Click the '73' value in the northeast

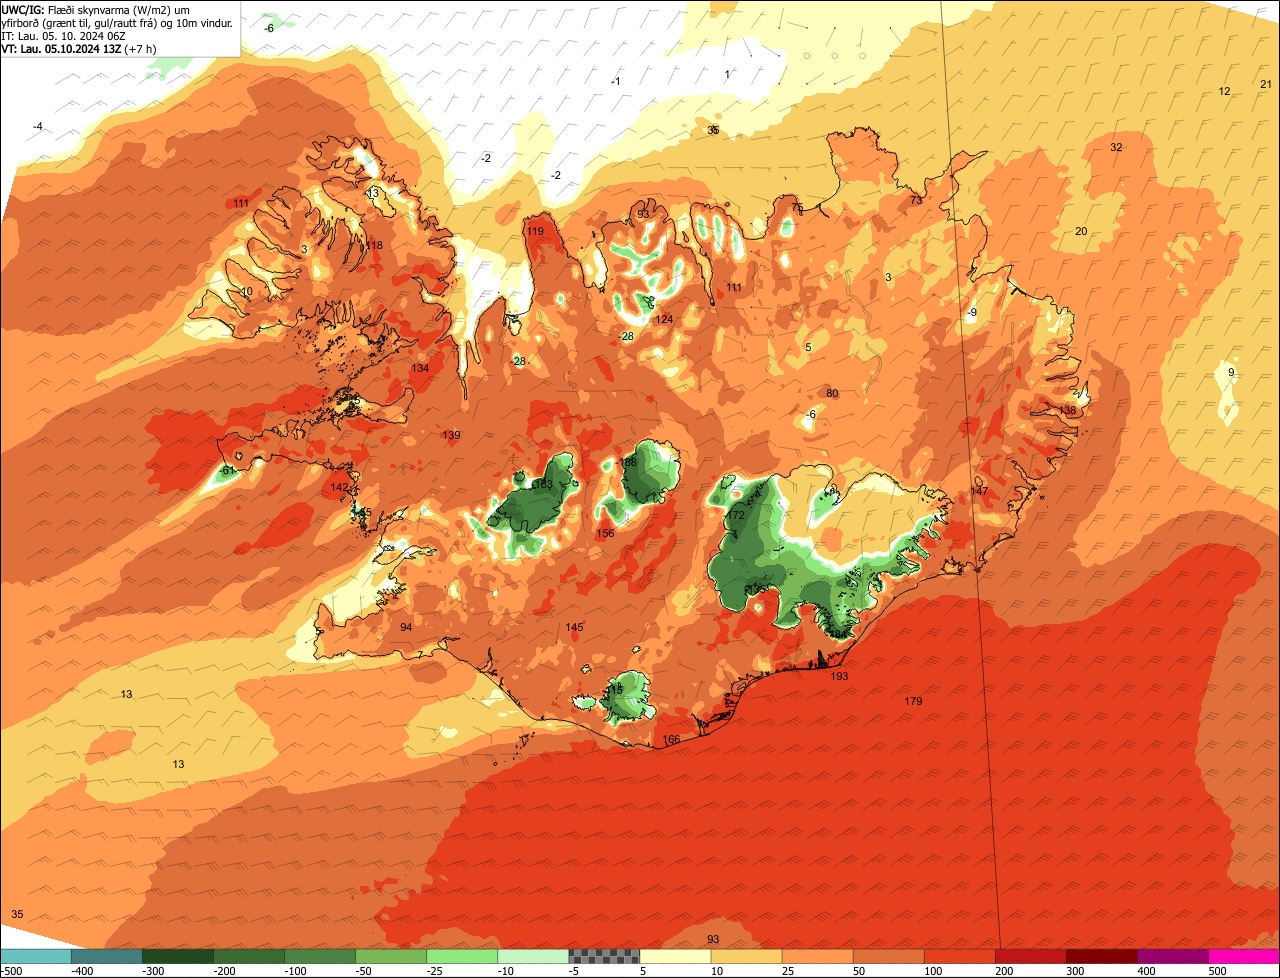pos(916,200)
